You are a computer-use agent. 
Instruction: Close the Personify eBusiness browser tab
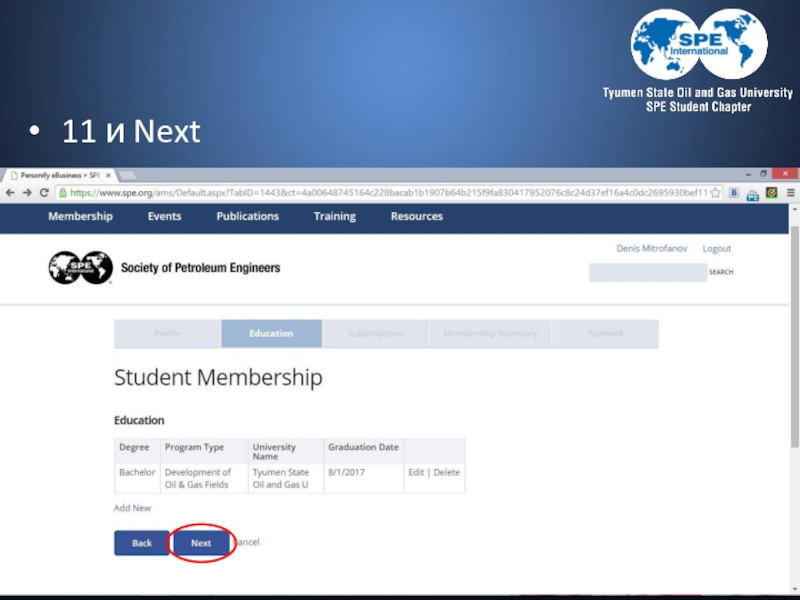coord(107,174)
